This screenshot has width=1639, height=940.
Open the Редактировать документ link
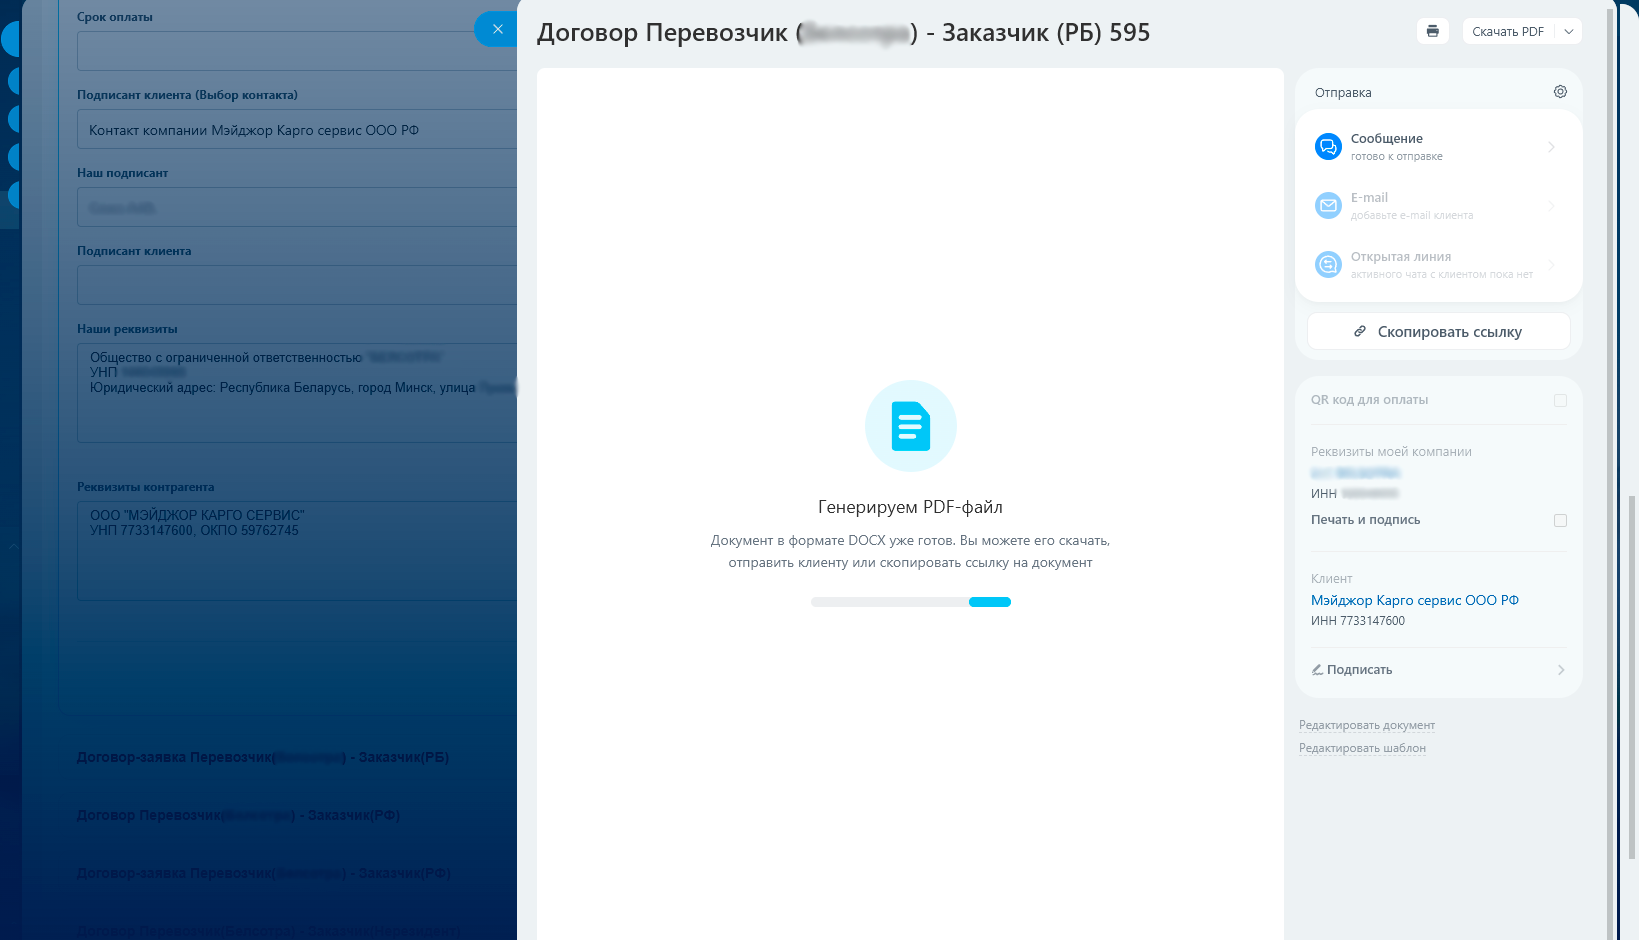[x=1366, y=725]
